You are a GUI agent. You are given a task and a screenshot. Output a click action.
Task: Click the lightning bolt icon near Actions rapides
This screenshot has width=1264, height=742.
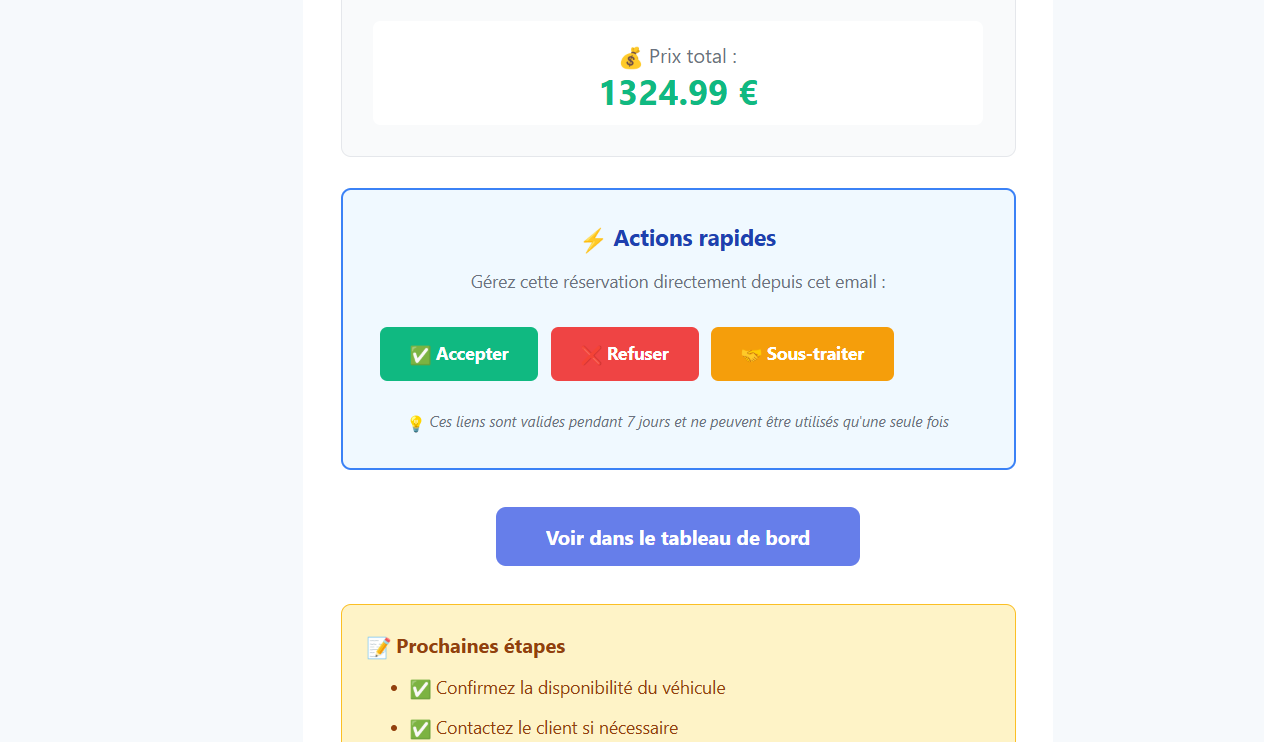593,240
